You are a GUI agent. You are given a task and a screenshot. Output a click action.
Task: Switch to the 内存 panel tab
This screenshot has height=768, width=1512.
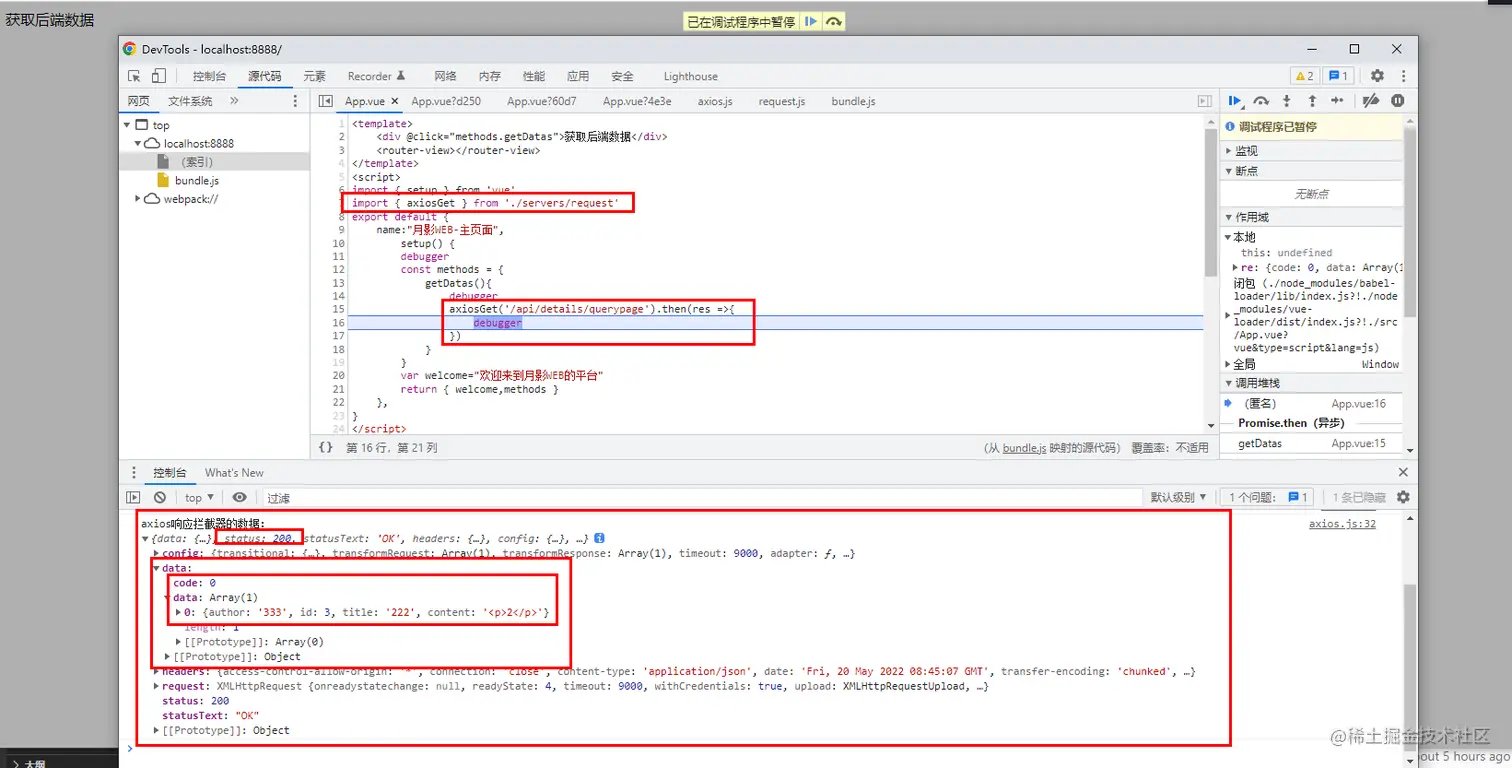(490, 76)
